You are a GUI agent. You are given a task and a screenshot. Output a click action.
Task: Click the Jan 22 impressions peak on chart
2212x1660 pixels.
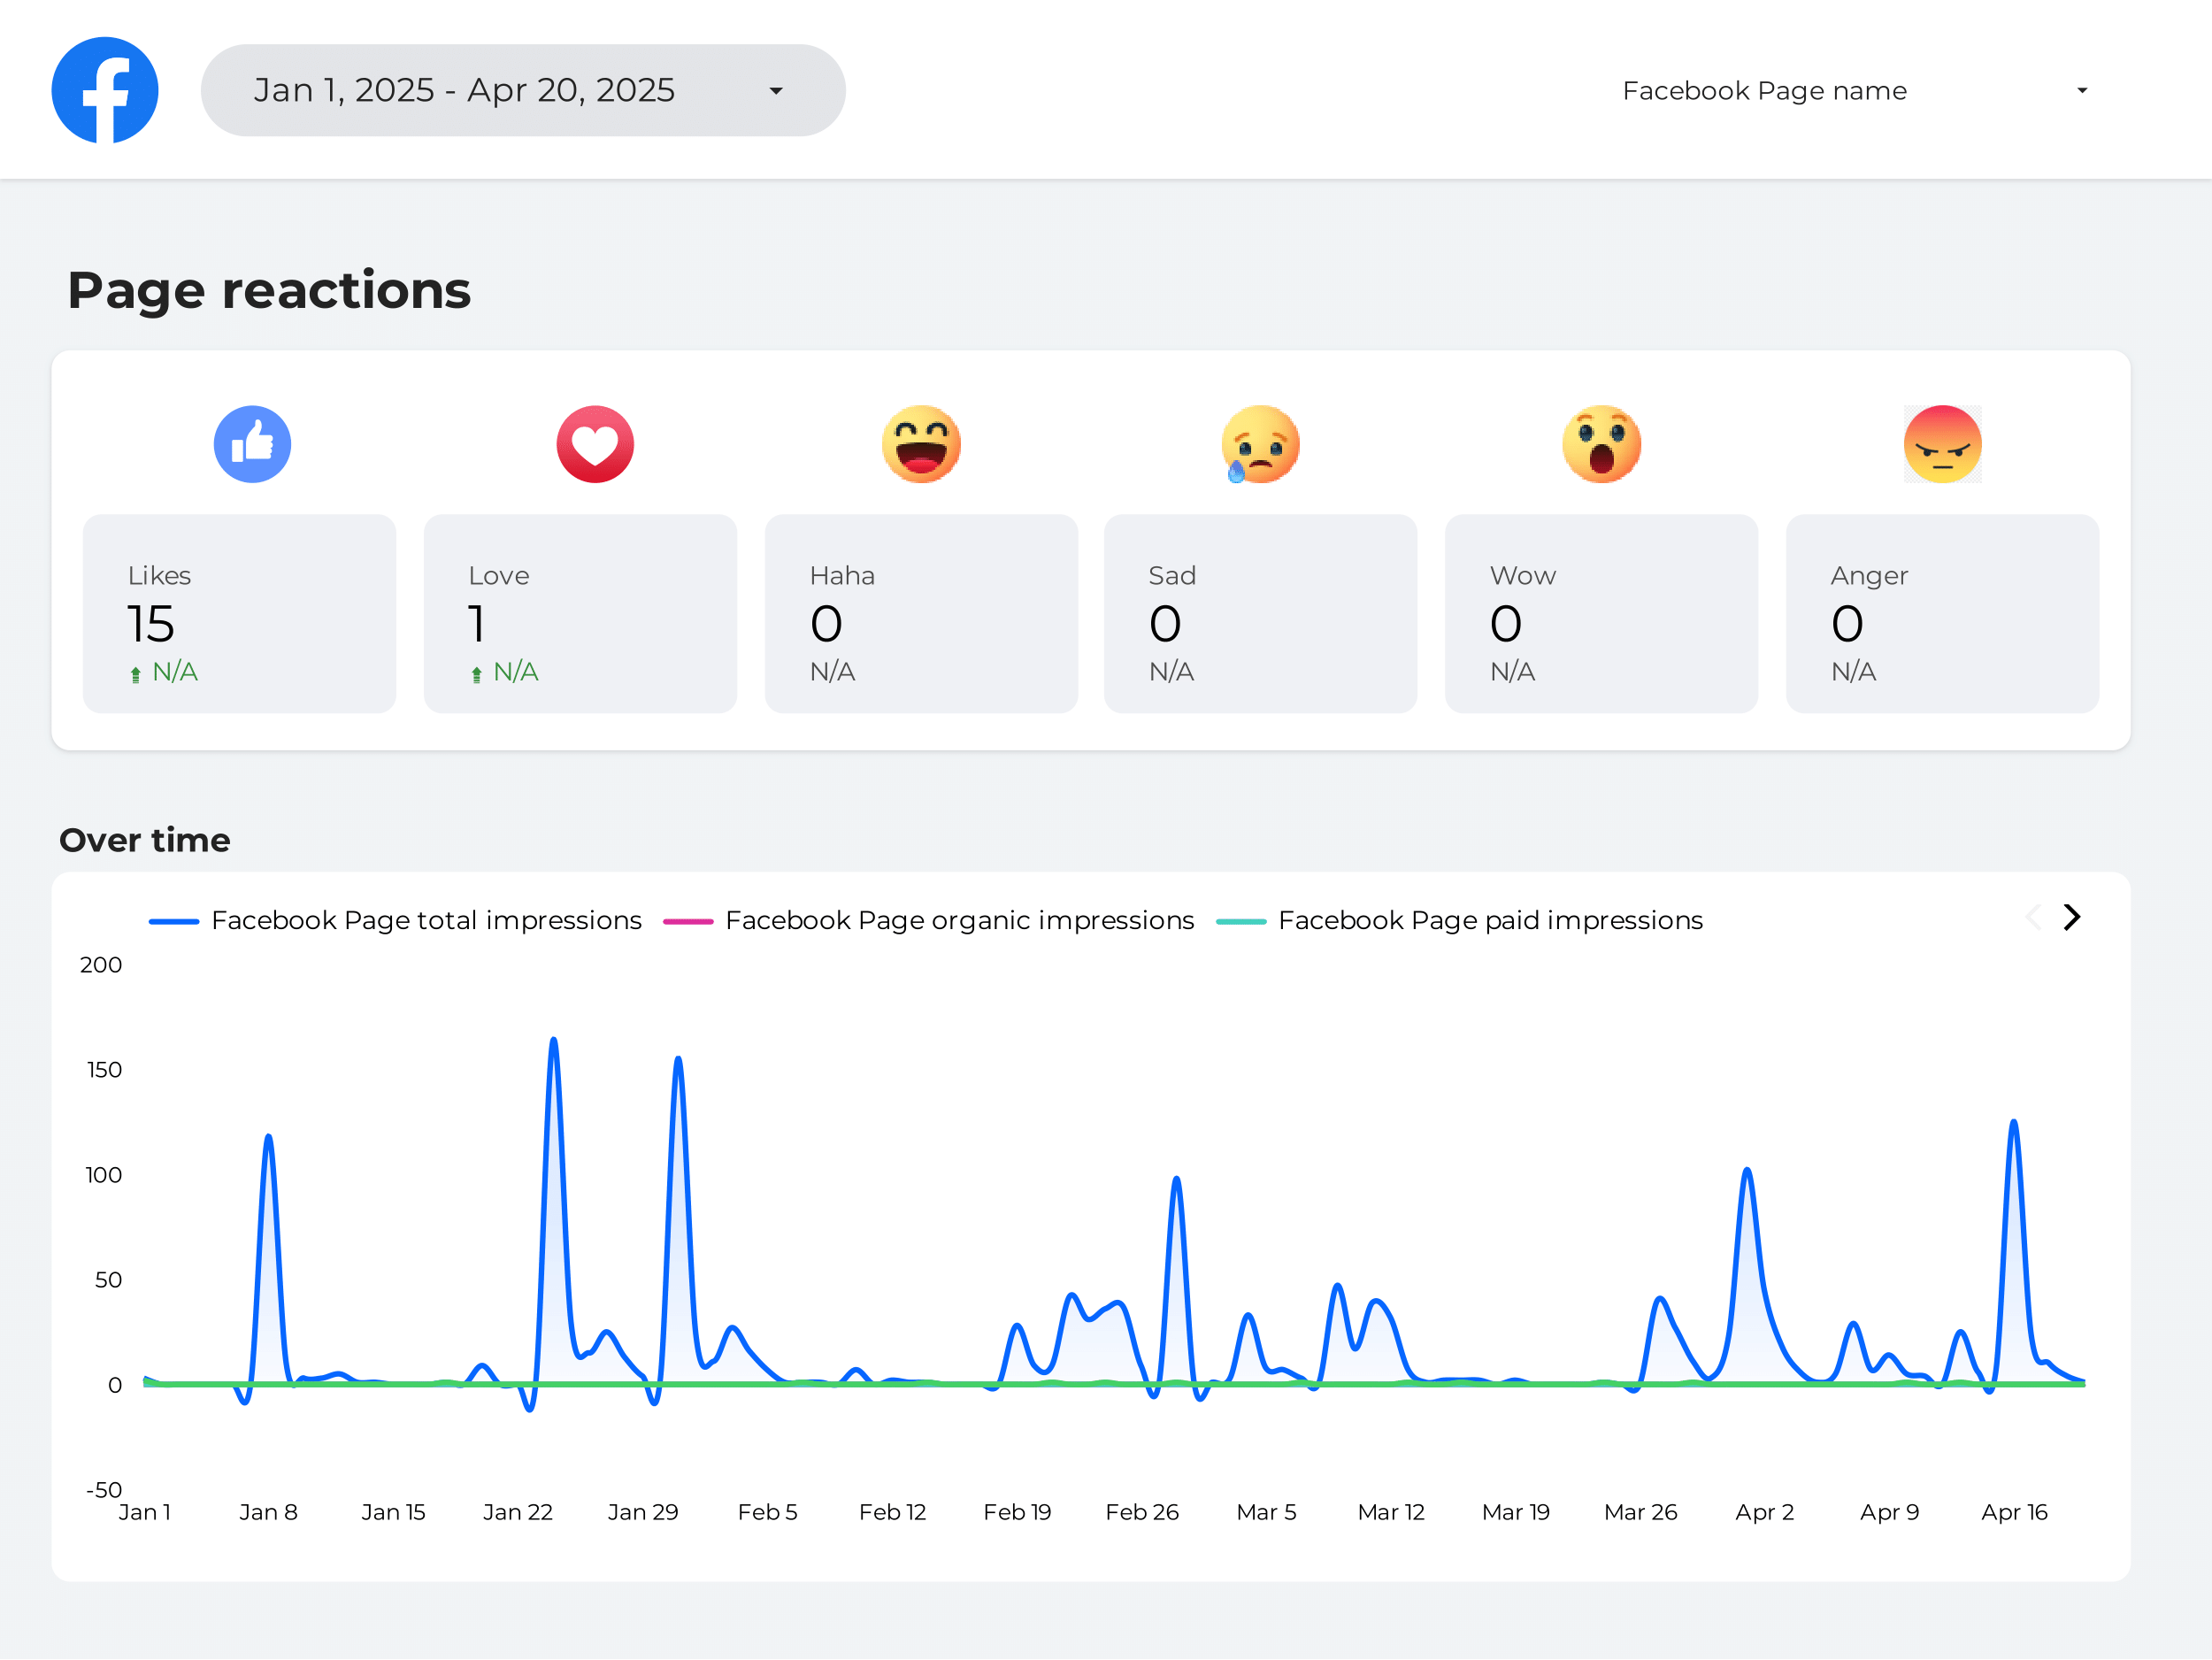tap(553, 1041)
